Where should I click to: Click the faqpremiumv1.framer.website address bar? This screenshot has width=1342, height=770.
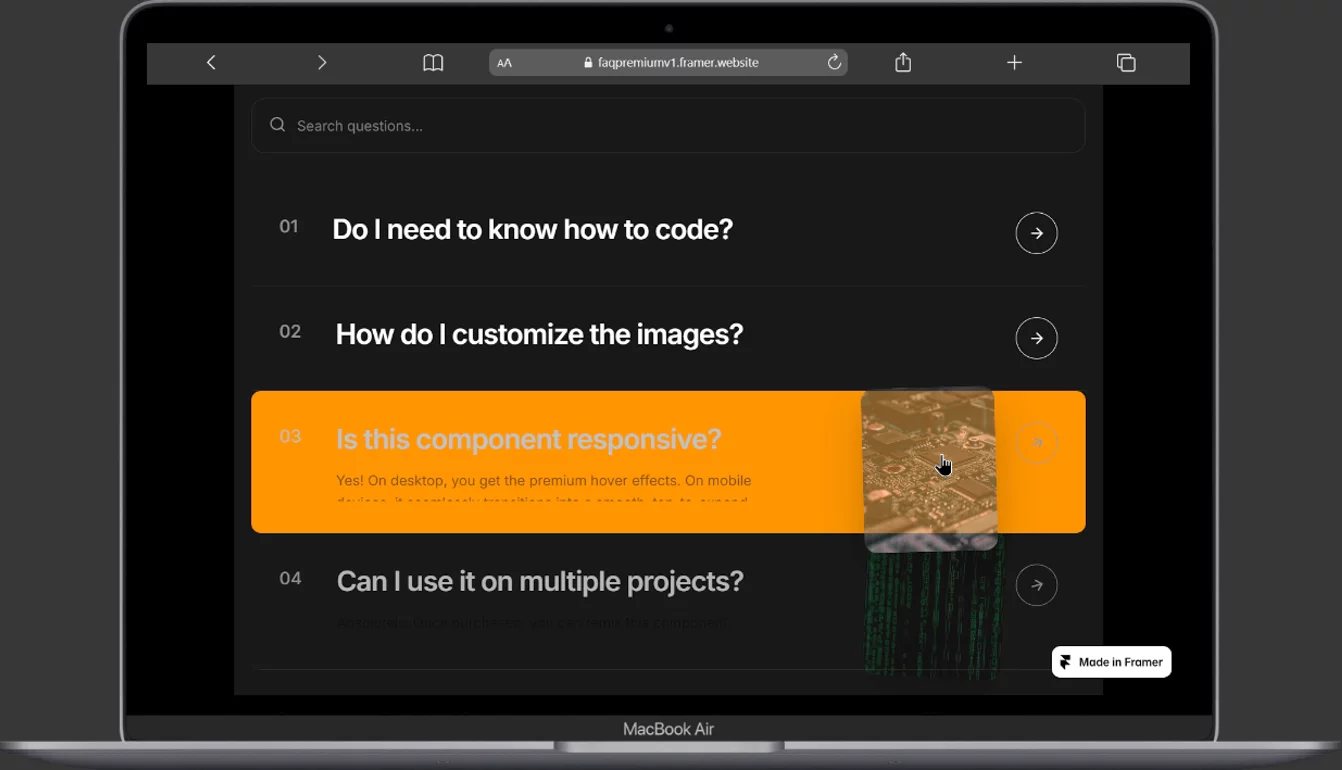click(x=668, y=62)
